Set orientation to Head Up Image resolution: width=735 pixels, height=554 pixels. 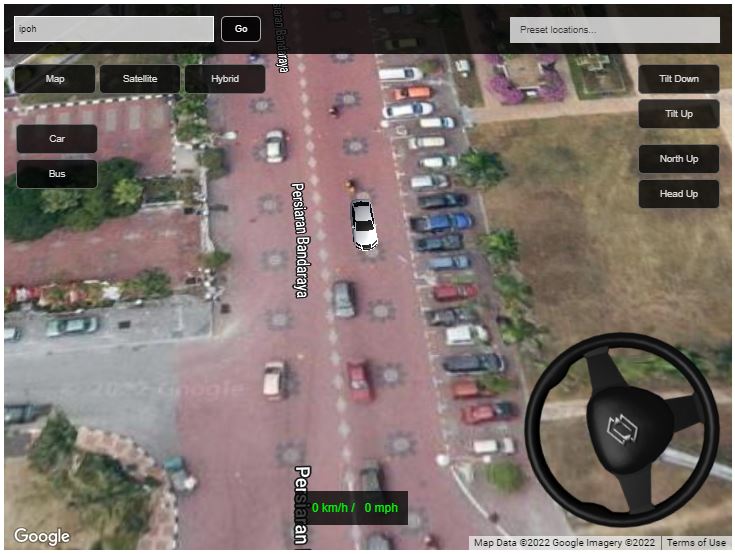pyautogui.click(x=679, y=194)
